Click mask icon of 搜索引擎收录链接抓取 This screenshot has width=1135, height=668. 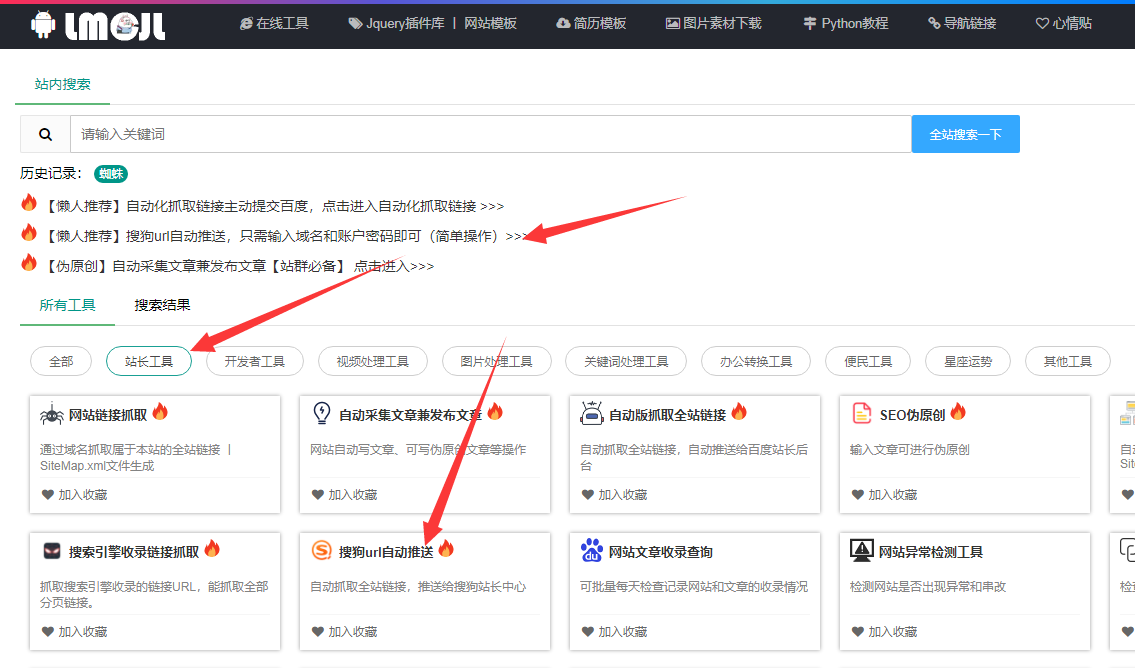point(51,551)
